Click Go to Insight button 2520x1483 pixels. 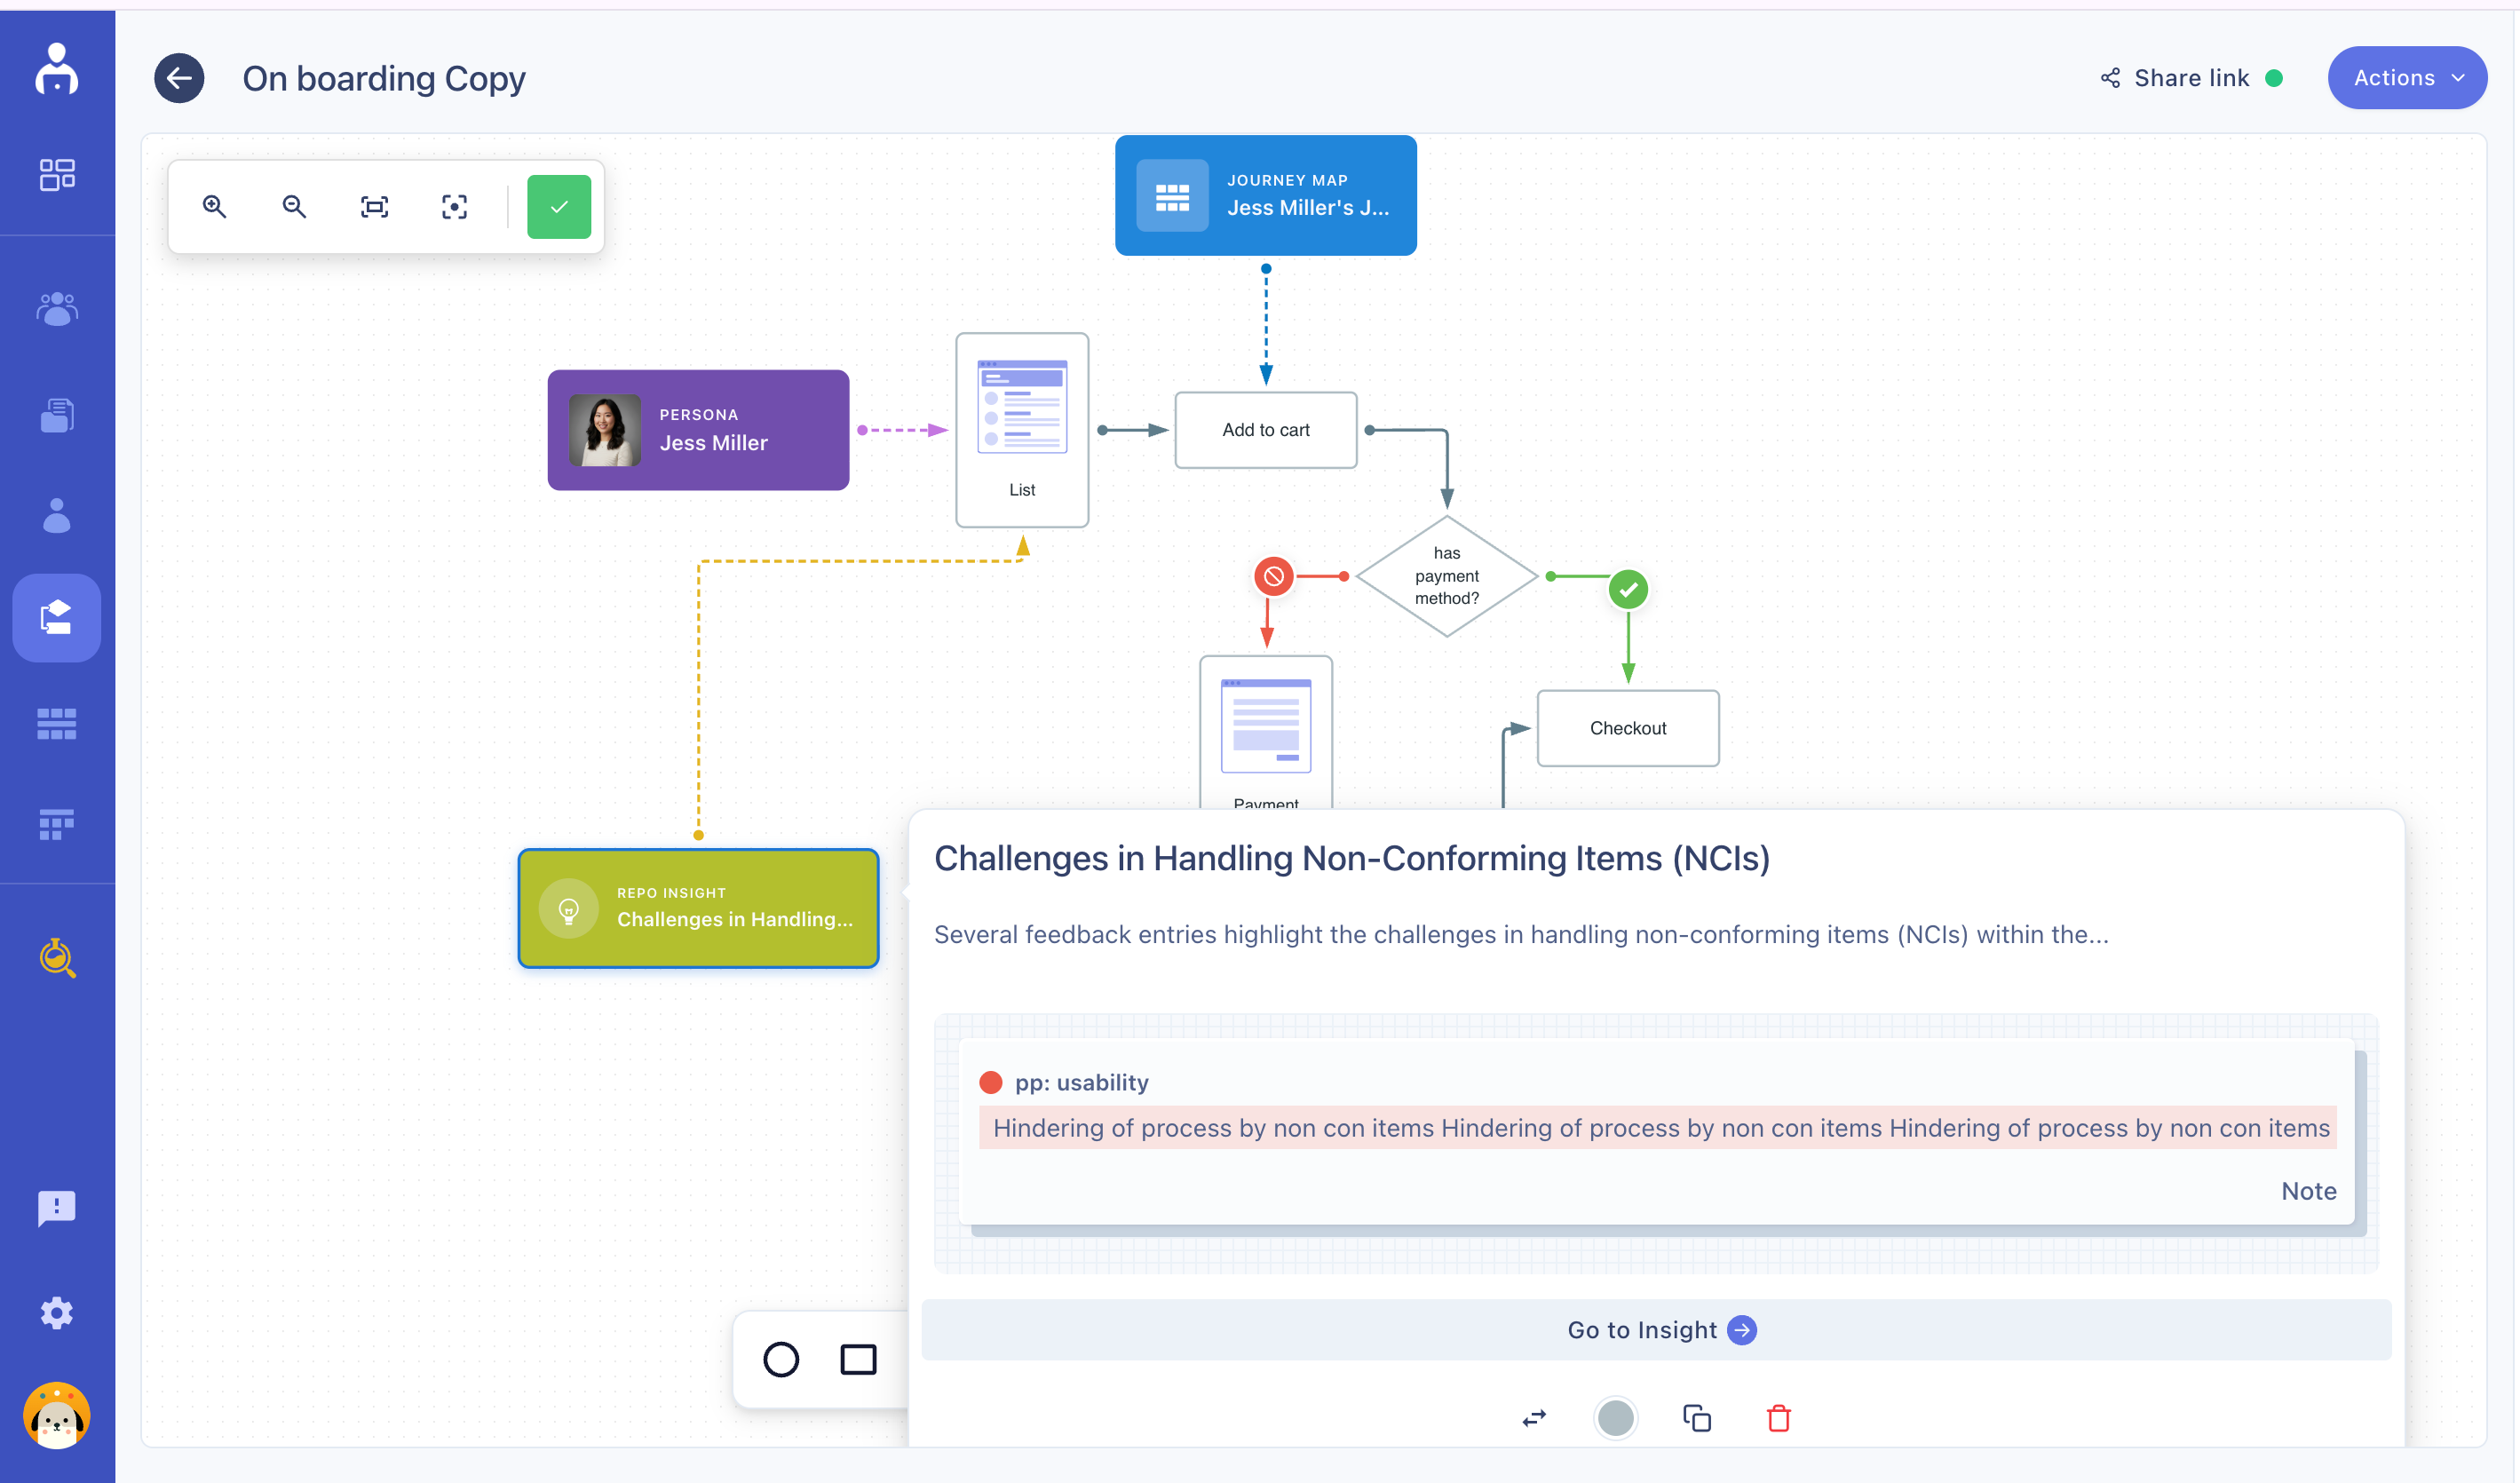1656,1329
